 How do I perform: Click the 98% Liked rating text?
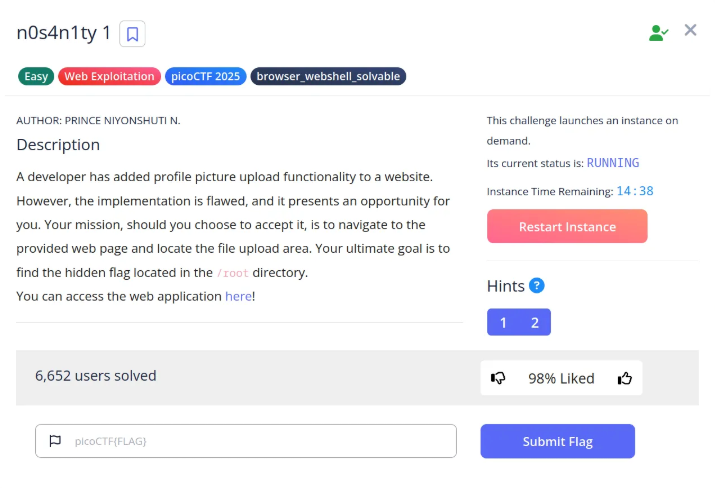click(561, 379)
